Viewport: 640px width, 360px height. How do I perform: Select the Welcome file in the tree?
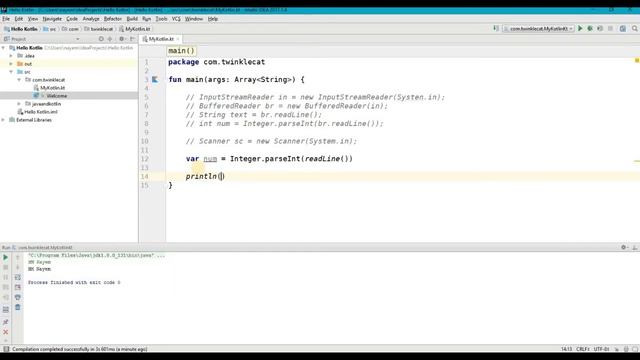click(56, 96)
